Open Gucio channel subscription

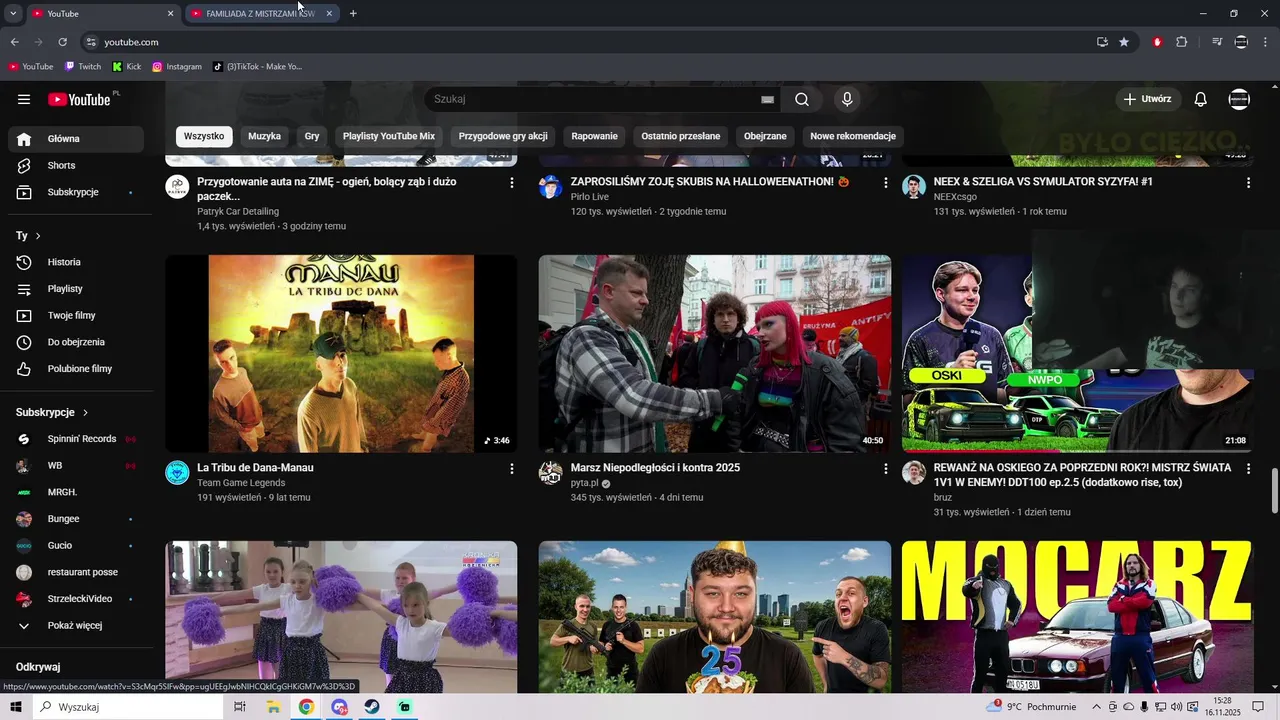[76, 546]
